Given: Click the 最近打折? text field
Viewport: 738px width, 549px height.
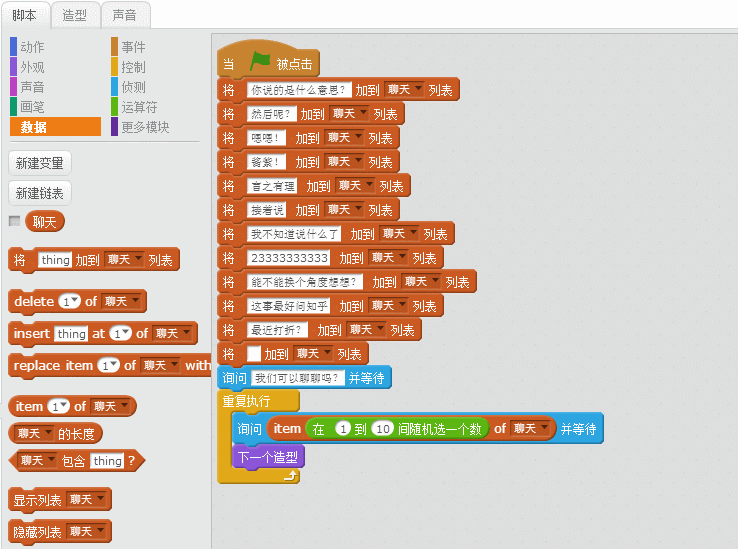Looking at the screenshot, I should point(277,330).
